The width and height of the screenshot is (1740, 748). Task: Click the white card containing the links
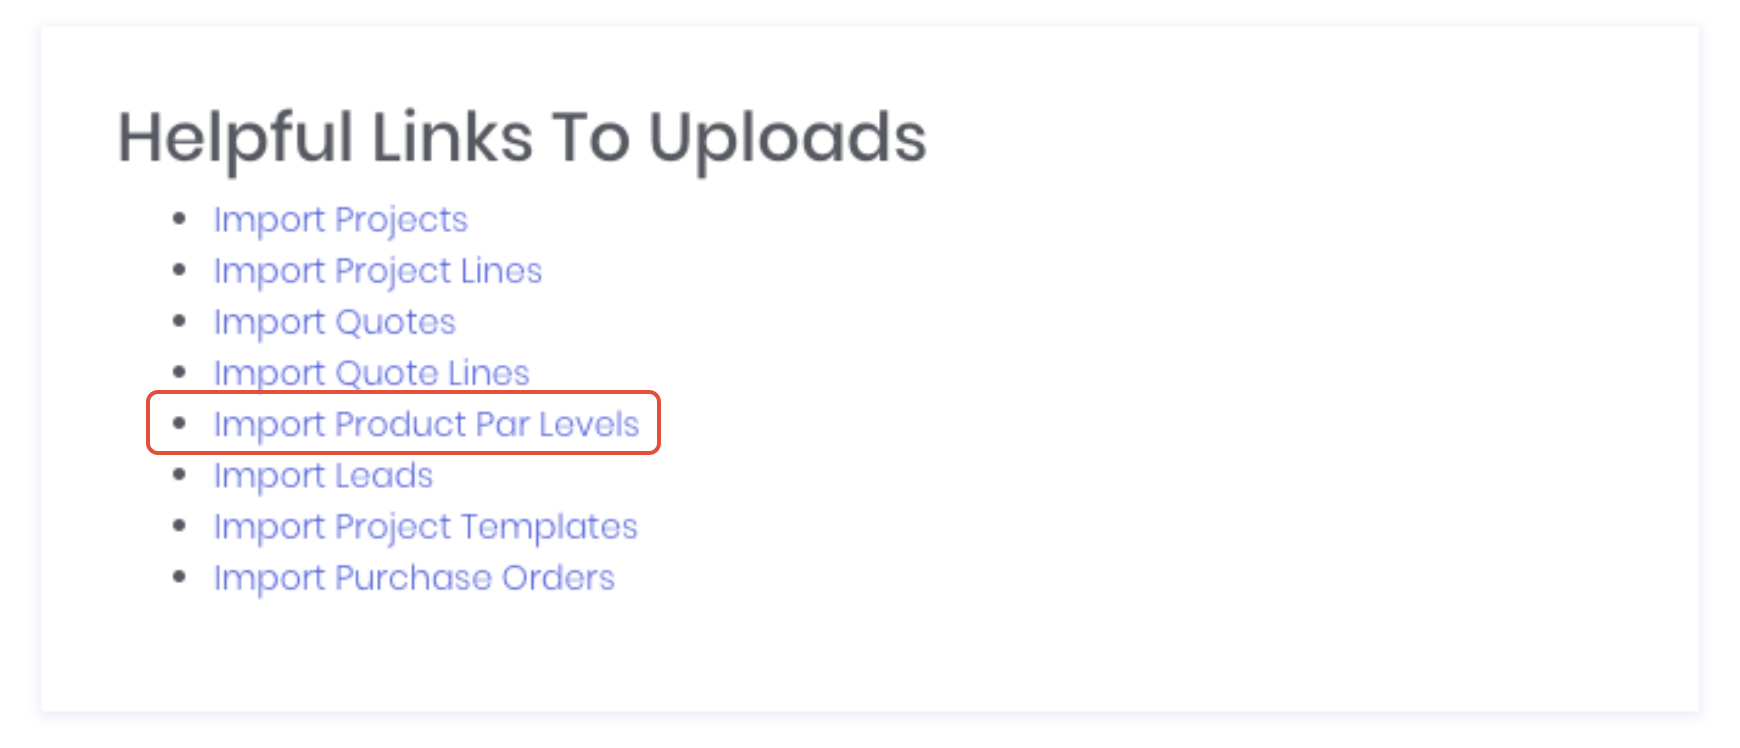coord(1200,400)
